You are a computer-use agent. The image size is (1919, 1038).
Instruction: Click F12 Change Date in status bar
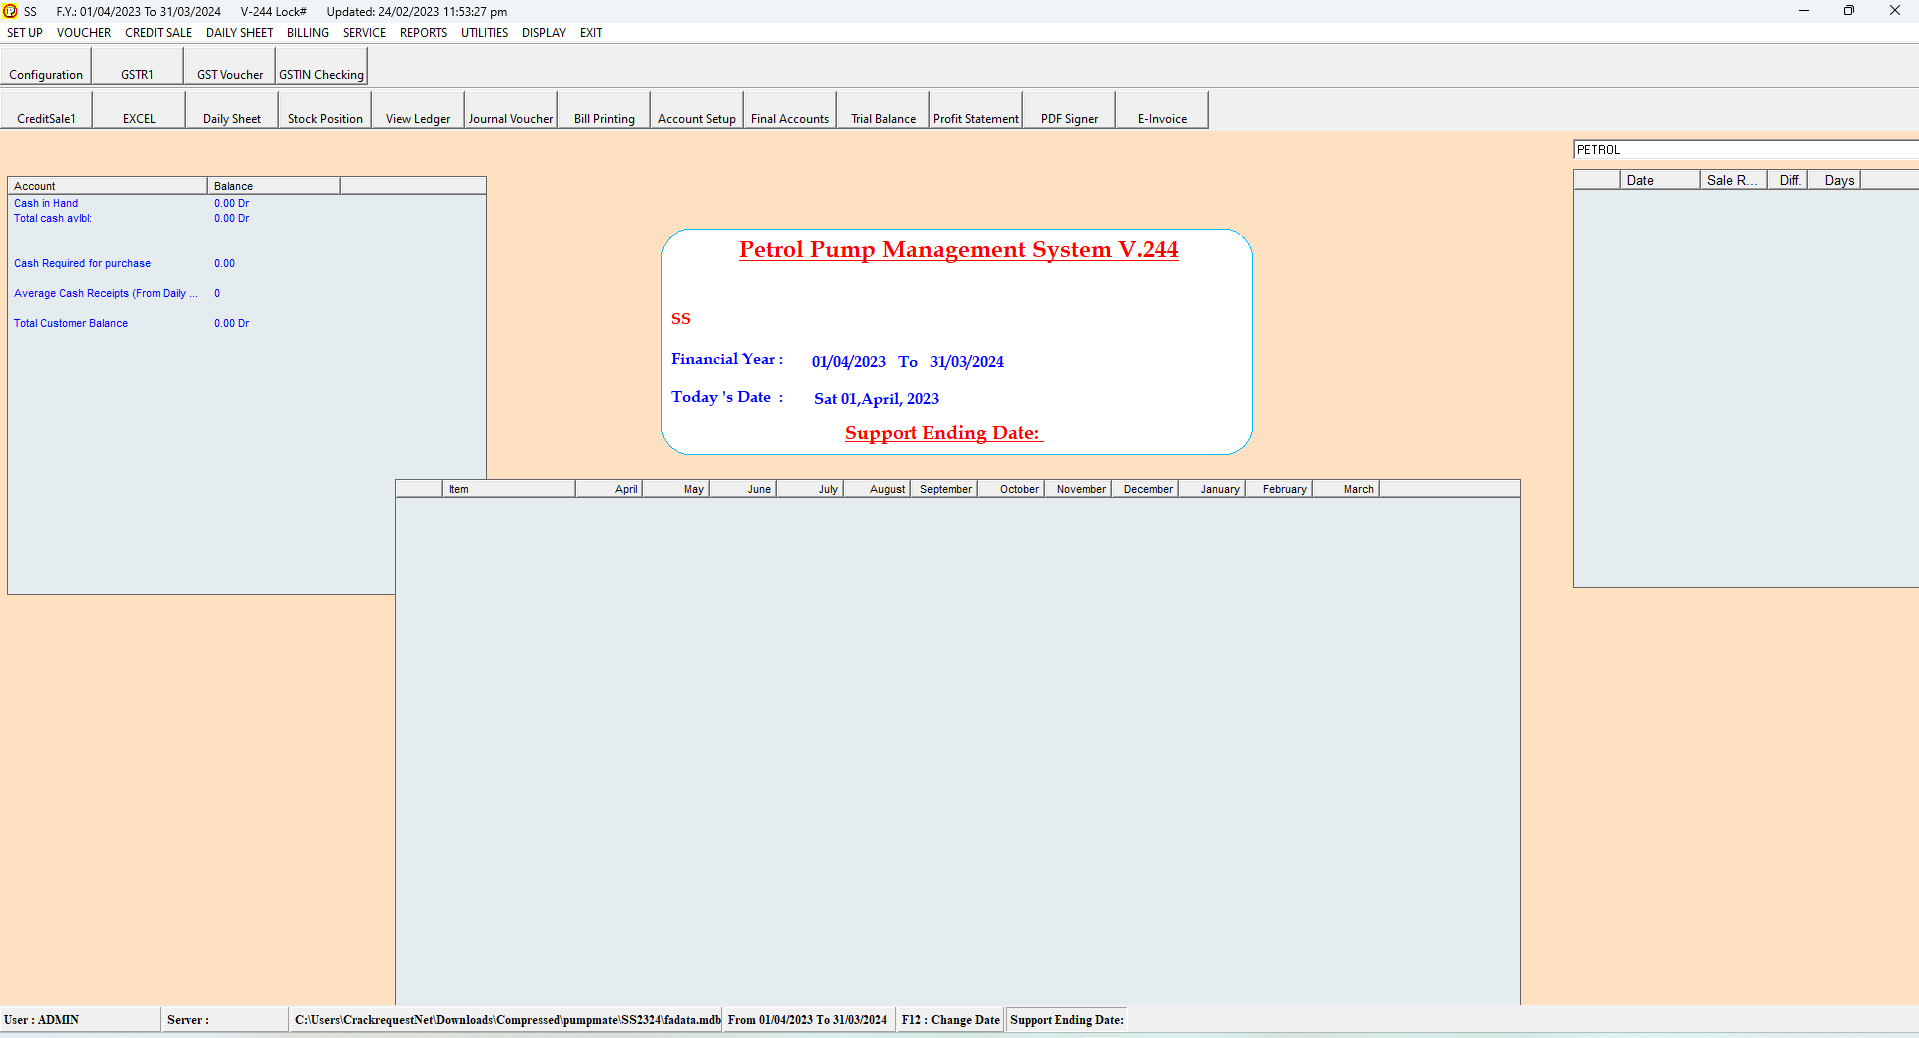(950, 1020)
